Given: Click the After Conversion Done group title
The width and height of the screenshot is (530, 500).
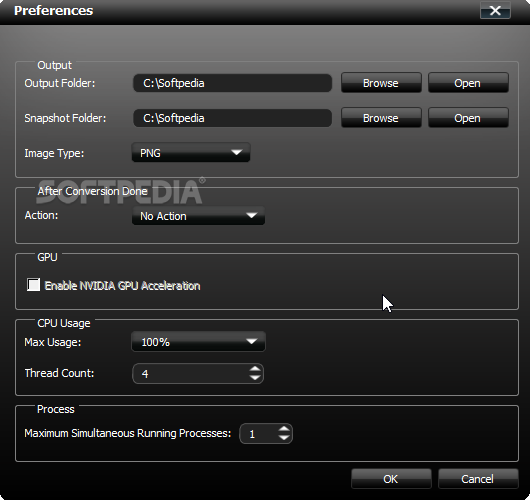Looking at the screenshot, I should coord(92,191).
